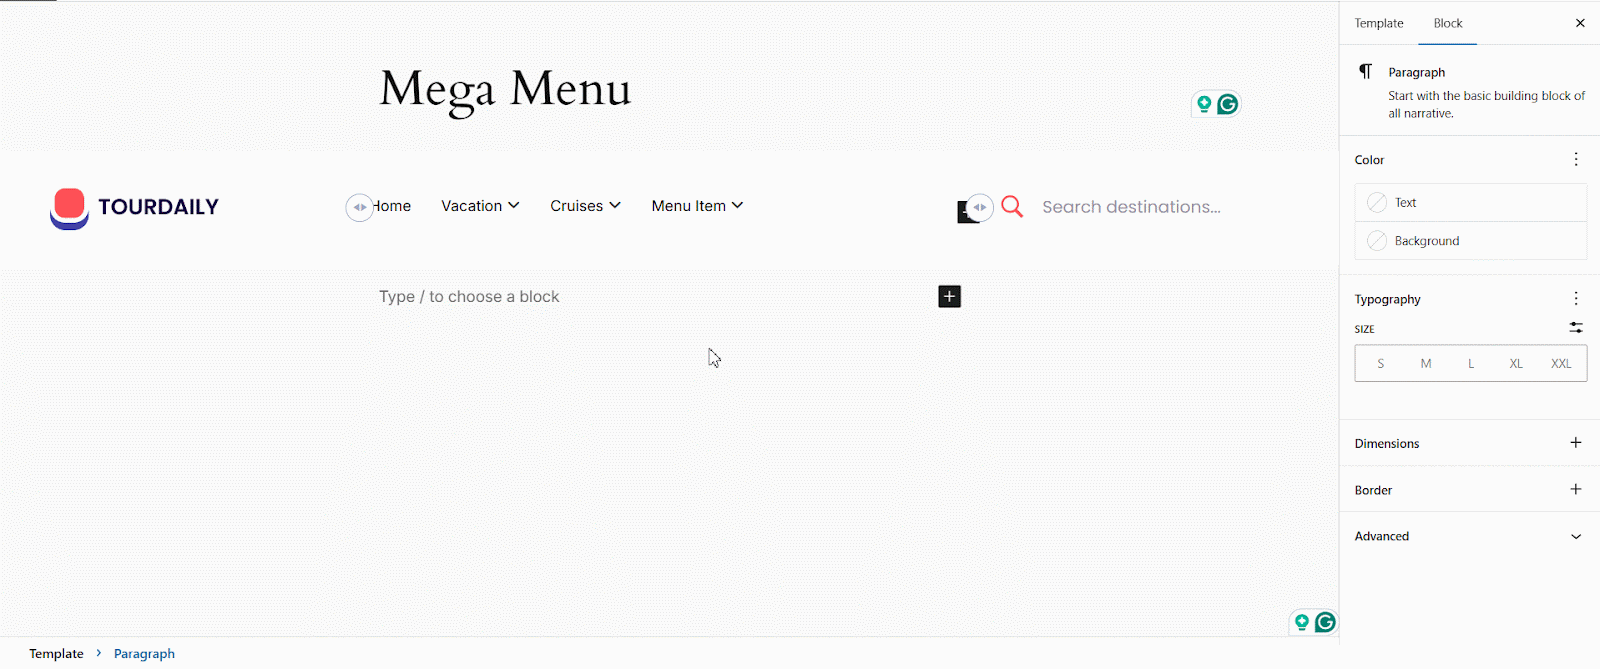Click the resize handle left of Home

359,207
